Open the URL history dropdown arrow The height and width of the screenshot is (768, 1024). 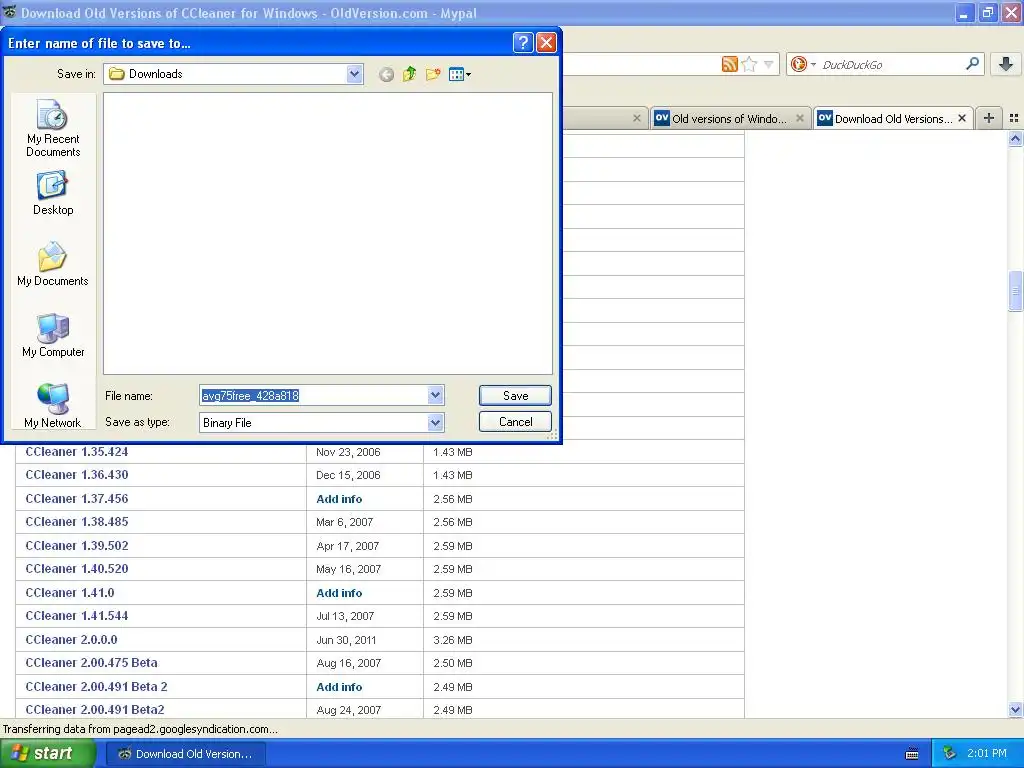pos(769,64)
